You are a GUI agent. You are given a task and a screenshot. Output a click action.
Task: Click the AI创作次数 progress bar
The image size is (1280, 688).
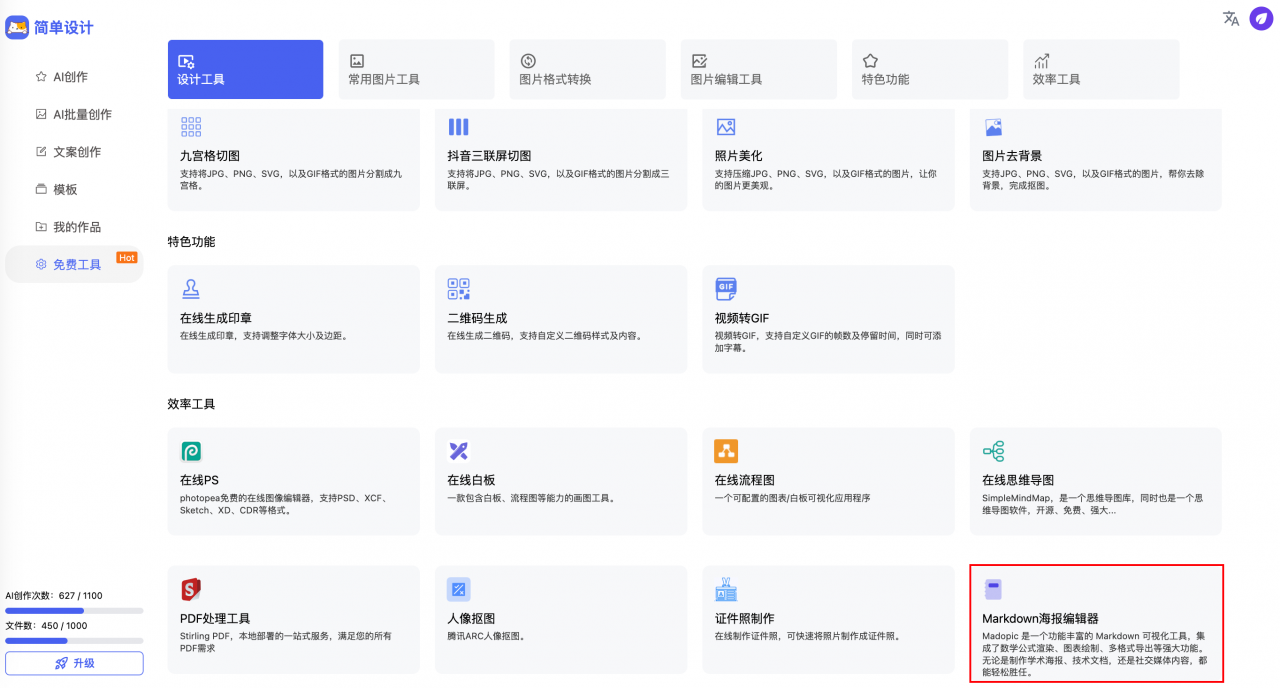click(x=74, y=610)
